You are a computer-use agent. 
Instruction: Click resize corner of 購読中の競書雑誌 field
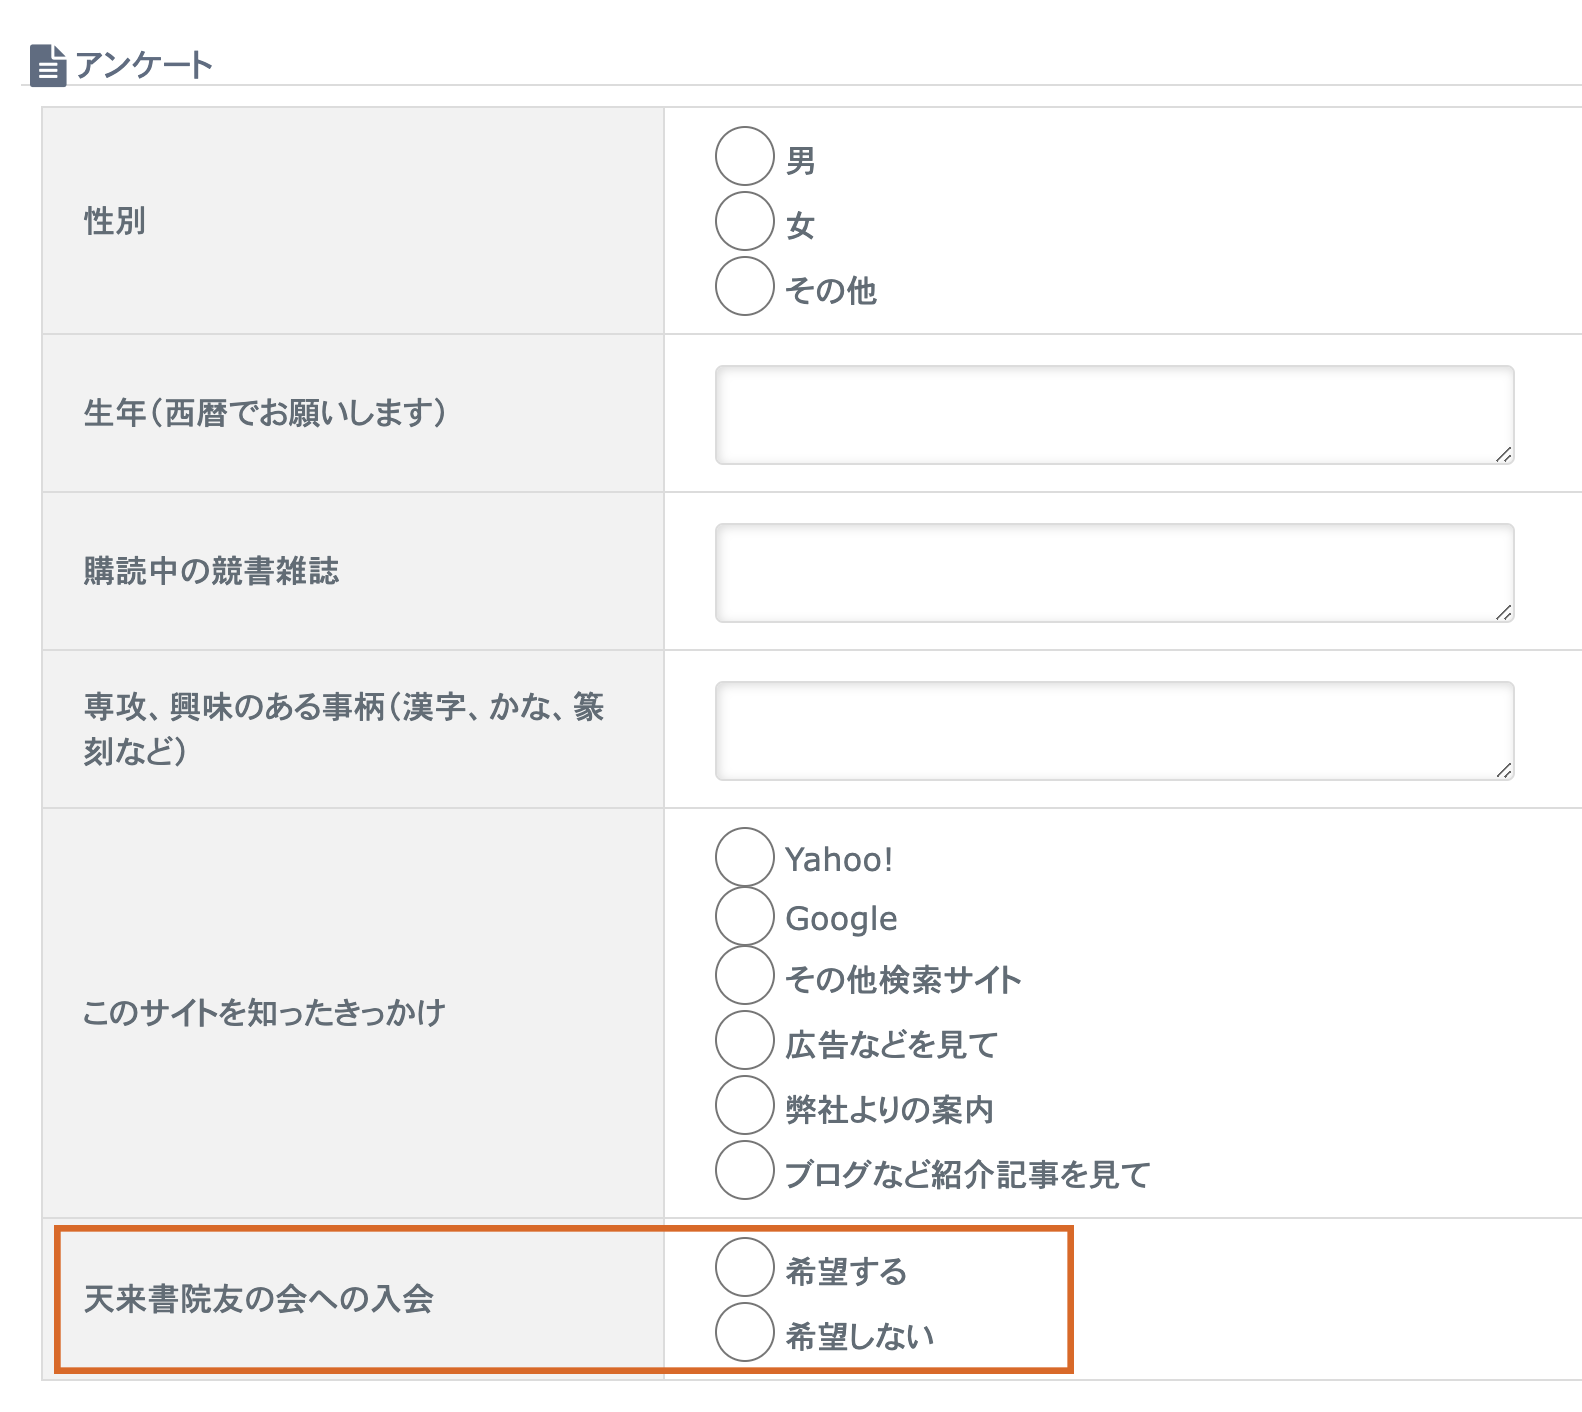point(1503,613)
